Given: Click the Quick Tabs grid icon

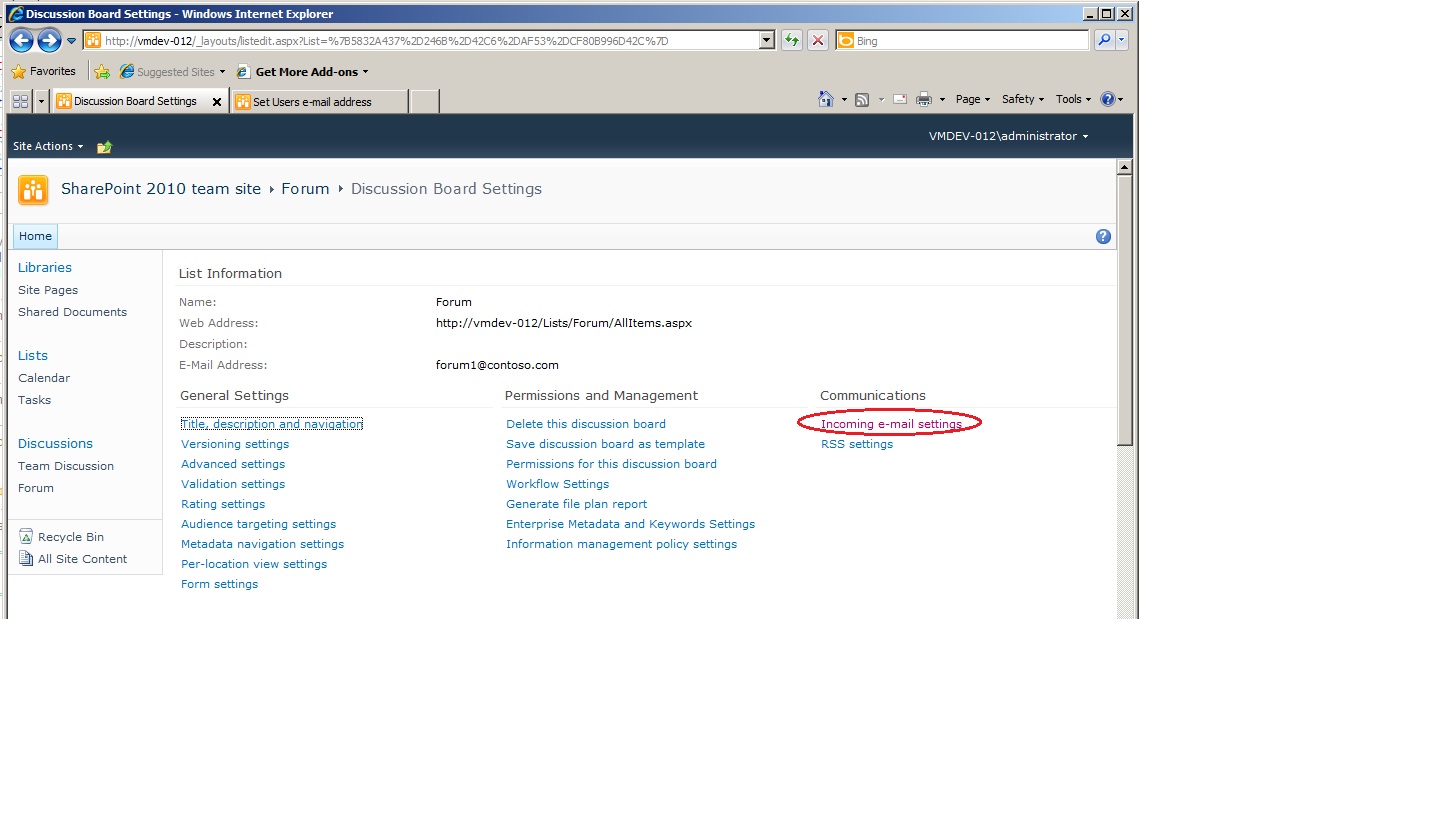Looking at the screenshot, I should [20, 101].
